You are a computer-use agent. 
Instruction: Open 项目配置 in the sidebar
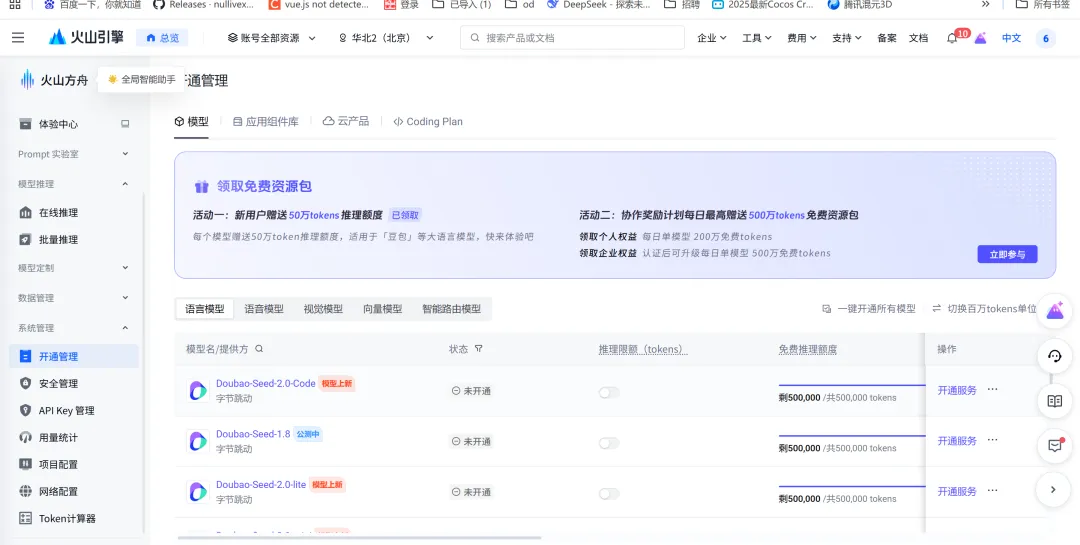(x=58, y=464)
